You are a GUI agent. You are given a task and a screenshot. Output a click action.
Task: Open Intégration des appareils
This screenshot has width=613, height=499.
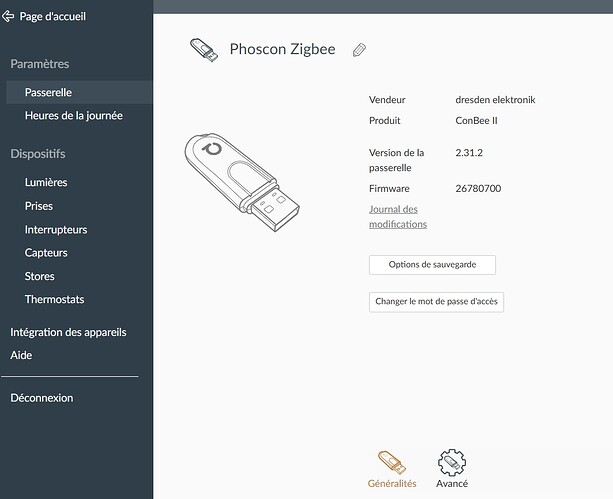68,332
